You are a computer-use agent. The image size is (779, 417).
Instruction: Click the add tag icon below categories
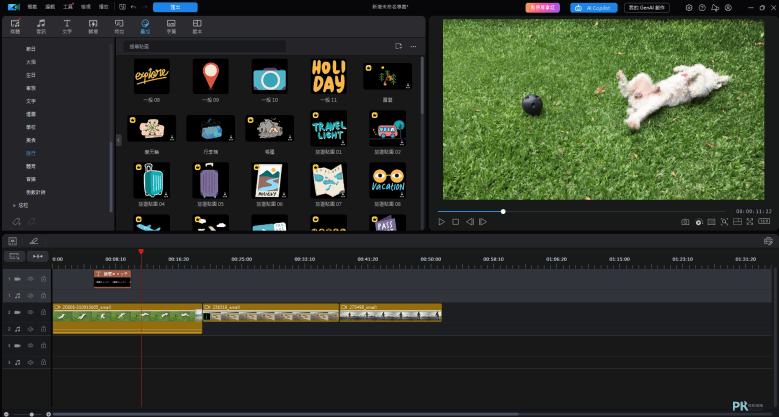16,221
